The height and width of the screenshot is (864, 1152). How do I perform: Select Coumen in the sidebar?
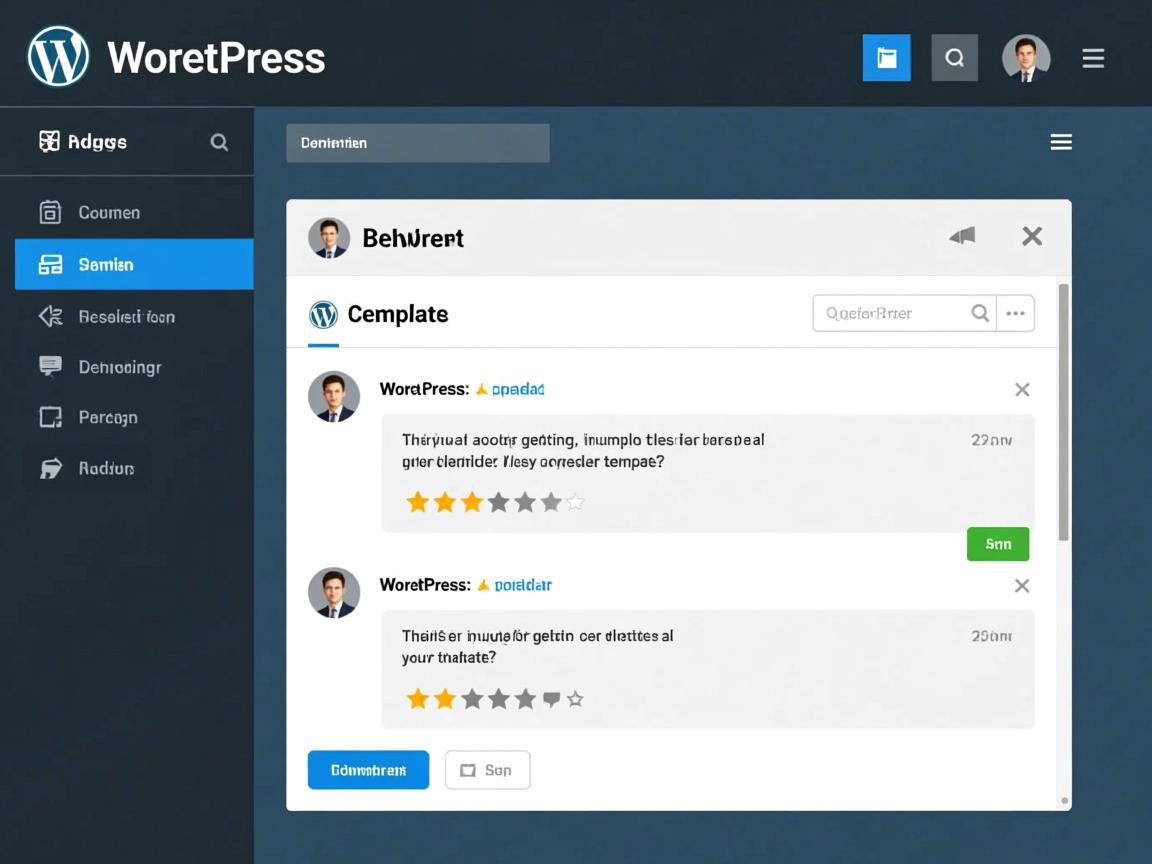tap(108, 212)
